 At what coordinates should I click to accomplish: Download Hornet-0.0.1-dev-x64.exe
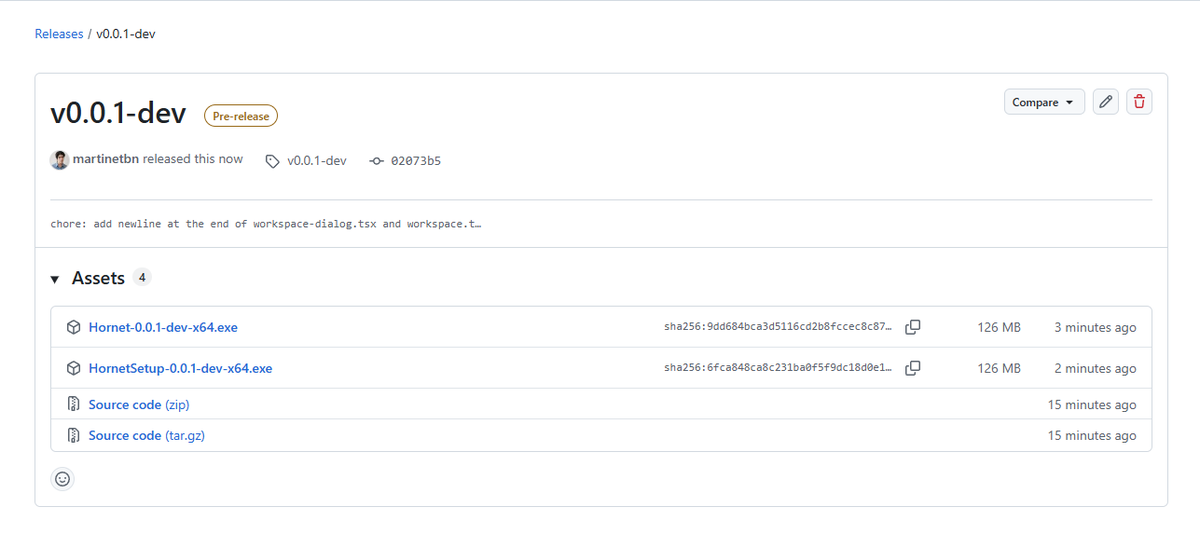163,327
